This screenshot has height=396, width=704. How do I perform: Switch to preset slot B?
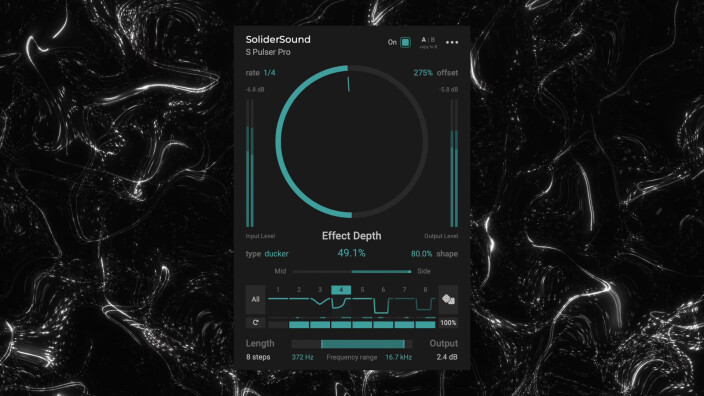[433, 40]
